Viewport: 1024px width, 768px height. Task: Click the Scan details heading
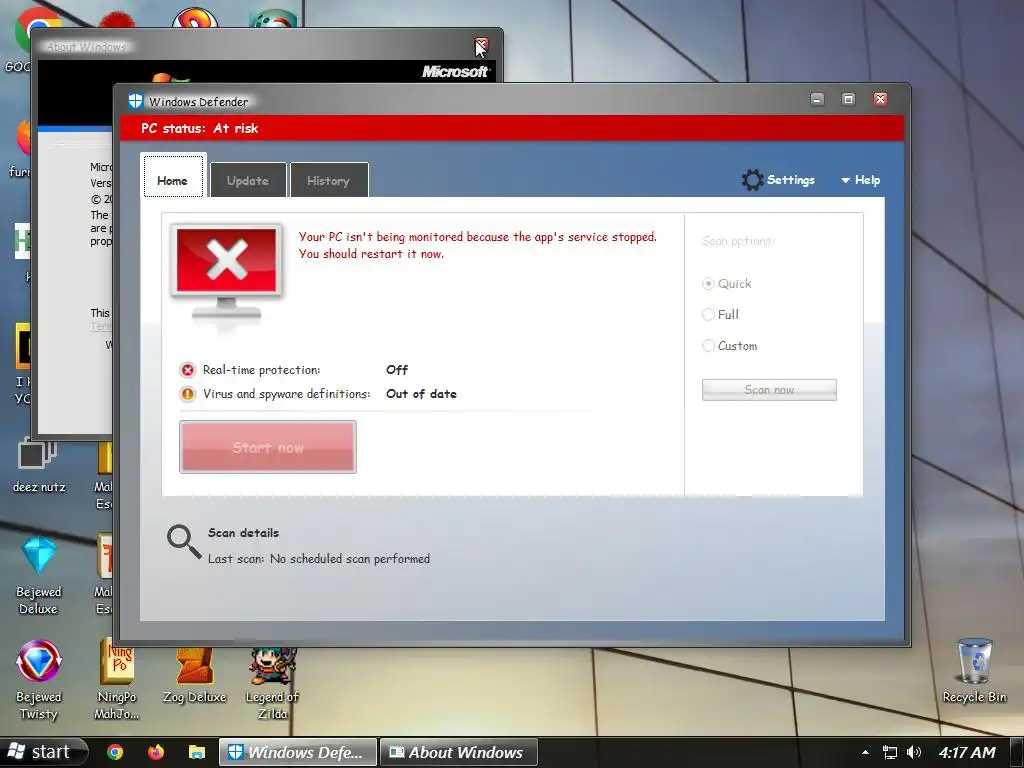tap(244, 533)
